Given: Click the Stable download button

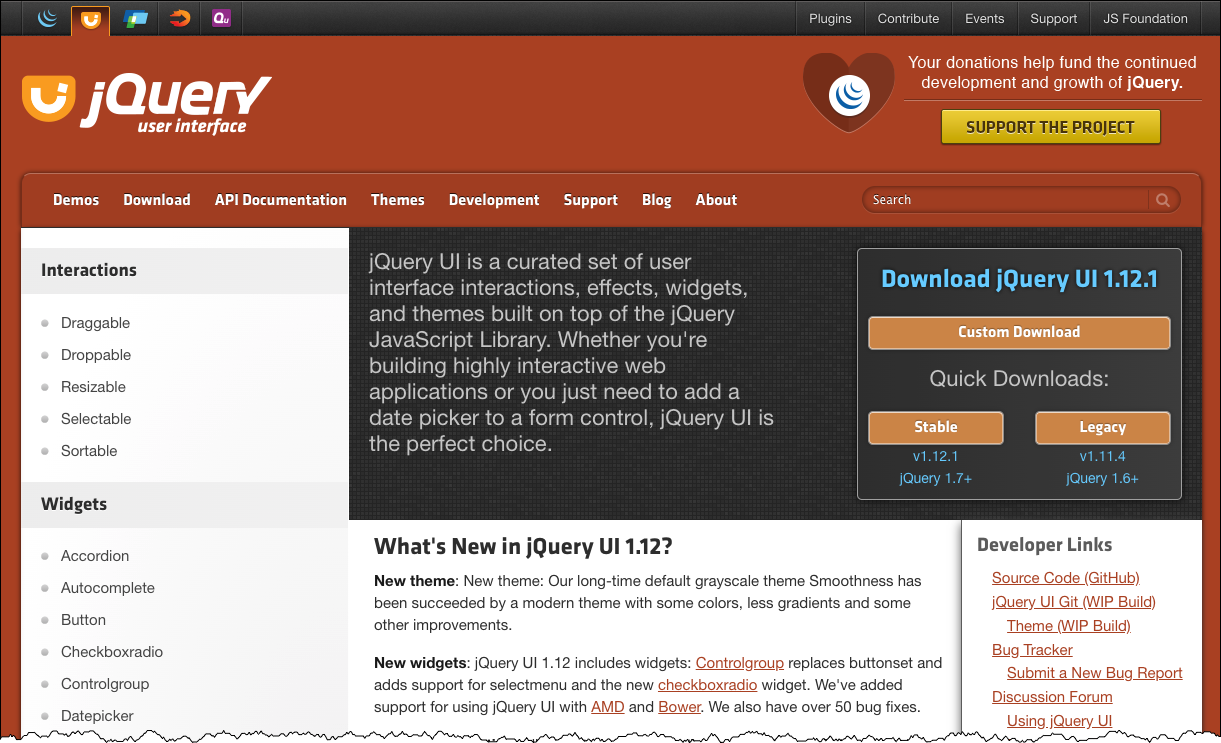Looking at the screenshot, I should pos(936,428).
